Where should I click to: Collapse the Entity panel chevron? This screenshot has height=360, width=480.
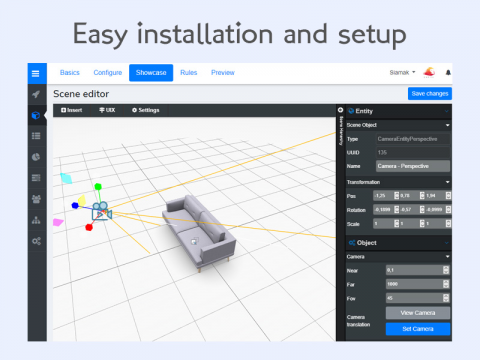447,111
